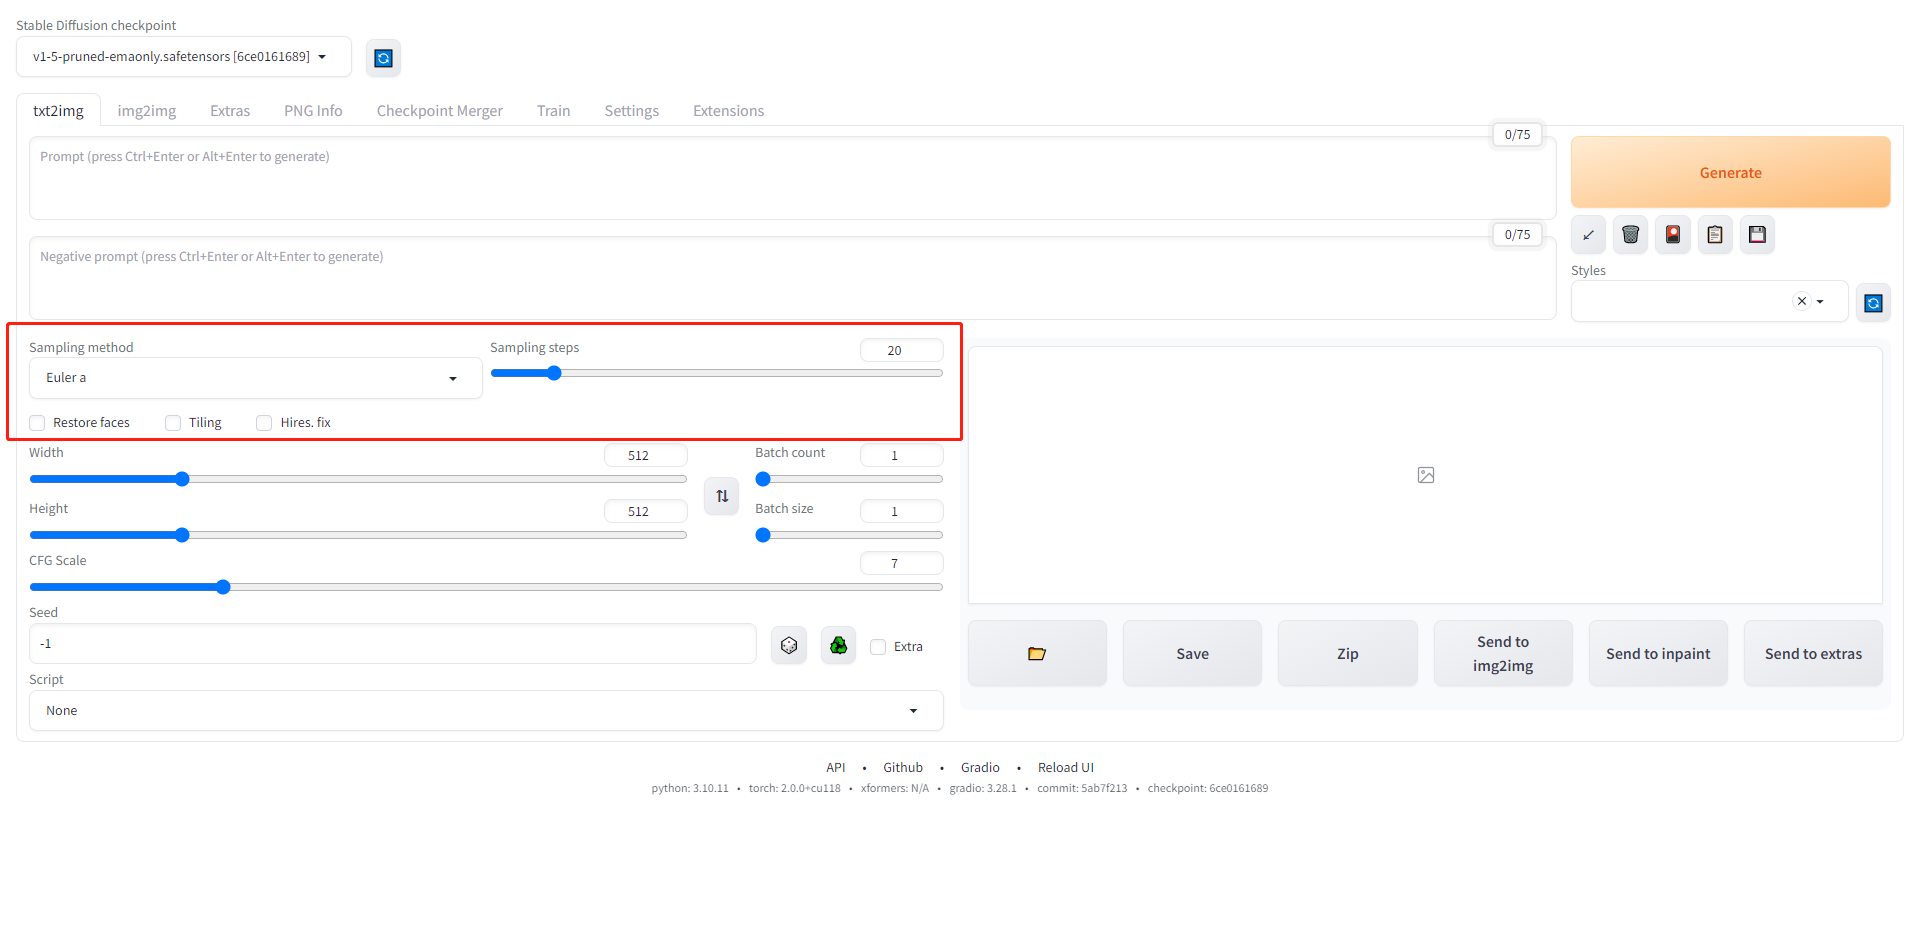Enable the Restore faces checkbox
Viewport: 1920px width, 937px height.
tap(38, 423)
